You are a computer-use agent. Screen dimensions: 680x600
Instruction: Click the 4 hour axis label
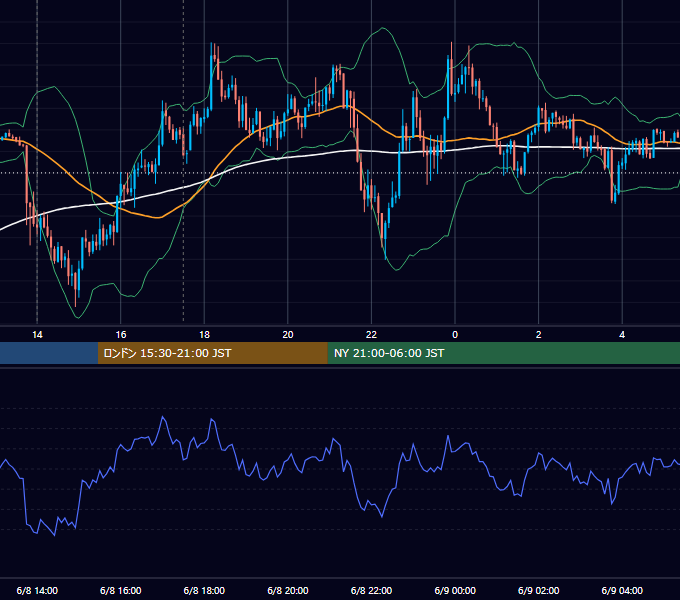[x=622, y=335]
